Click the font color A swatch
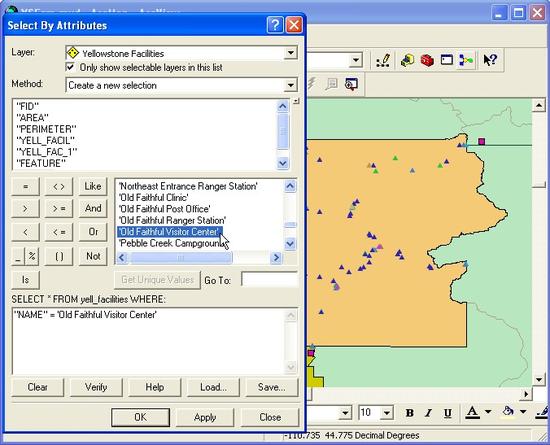 pyautogui.click(x=472, y=412)
